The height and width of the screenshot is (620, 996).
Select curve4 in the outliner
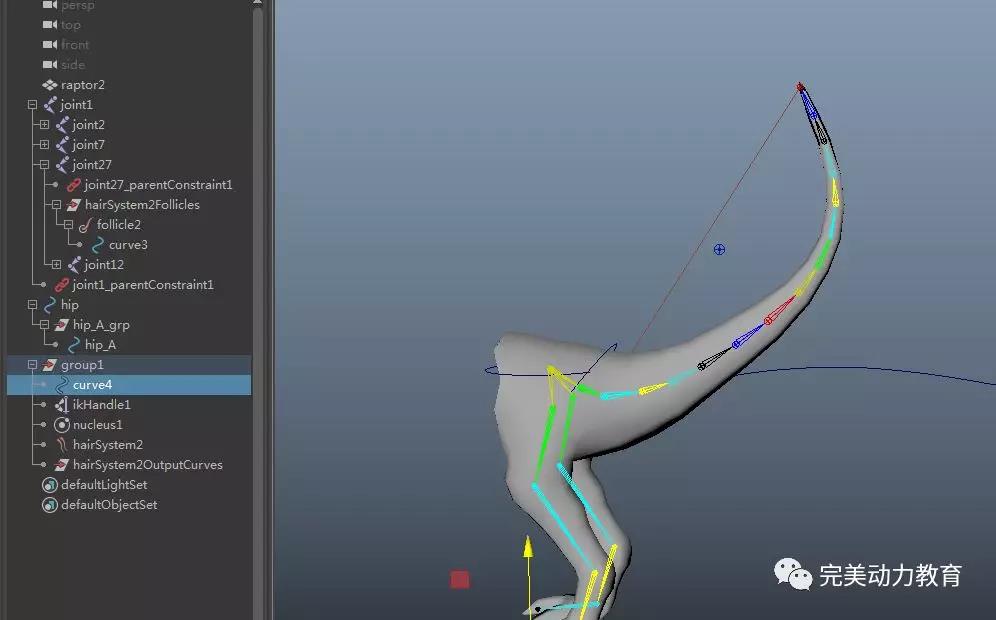pos(92,385)
